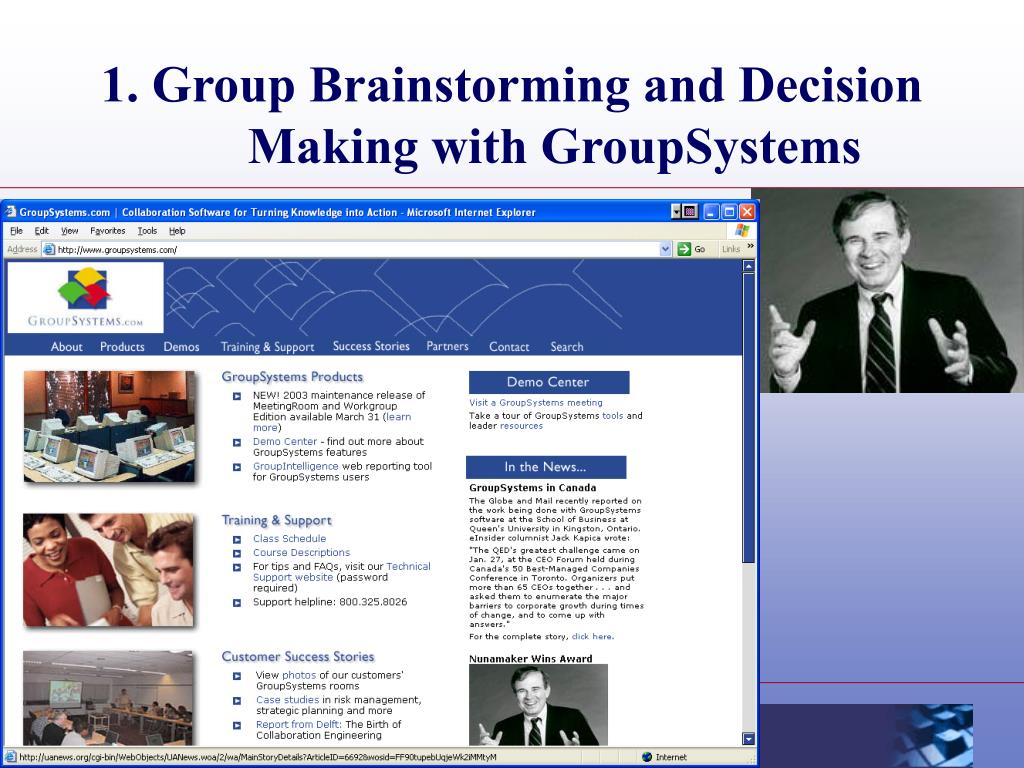Image resolution: width=1024 pixels, height=768 pixels.
Task: Click bullet icon beside Report from Delft
Action: pos(237,726)
